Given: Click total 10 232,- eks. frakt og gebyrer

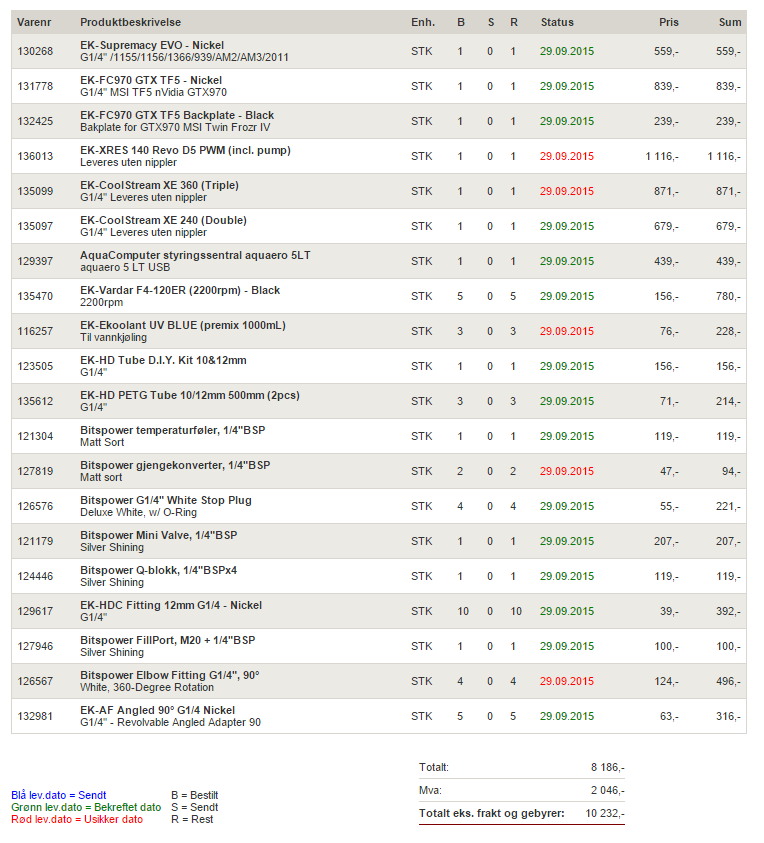Looking at the screenshot, I should coord(605,813).
